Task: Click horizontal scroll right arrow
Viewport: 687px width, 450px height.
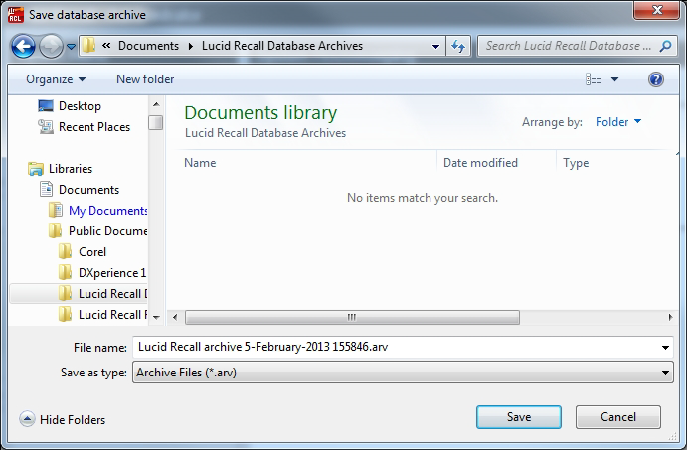Action: click(x=670, y=318)
